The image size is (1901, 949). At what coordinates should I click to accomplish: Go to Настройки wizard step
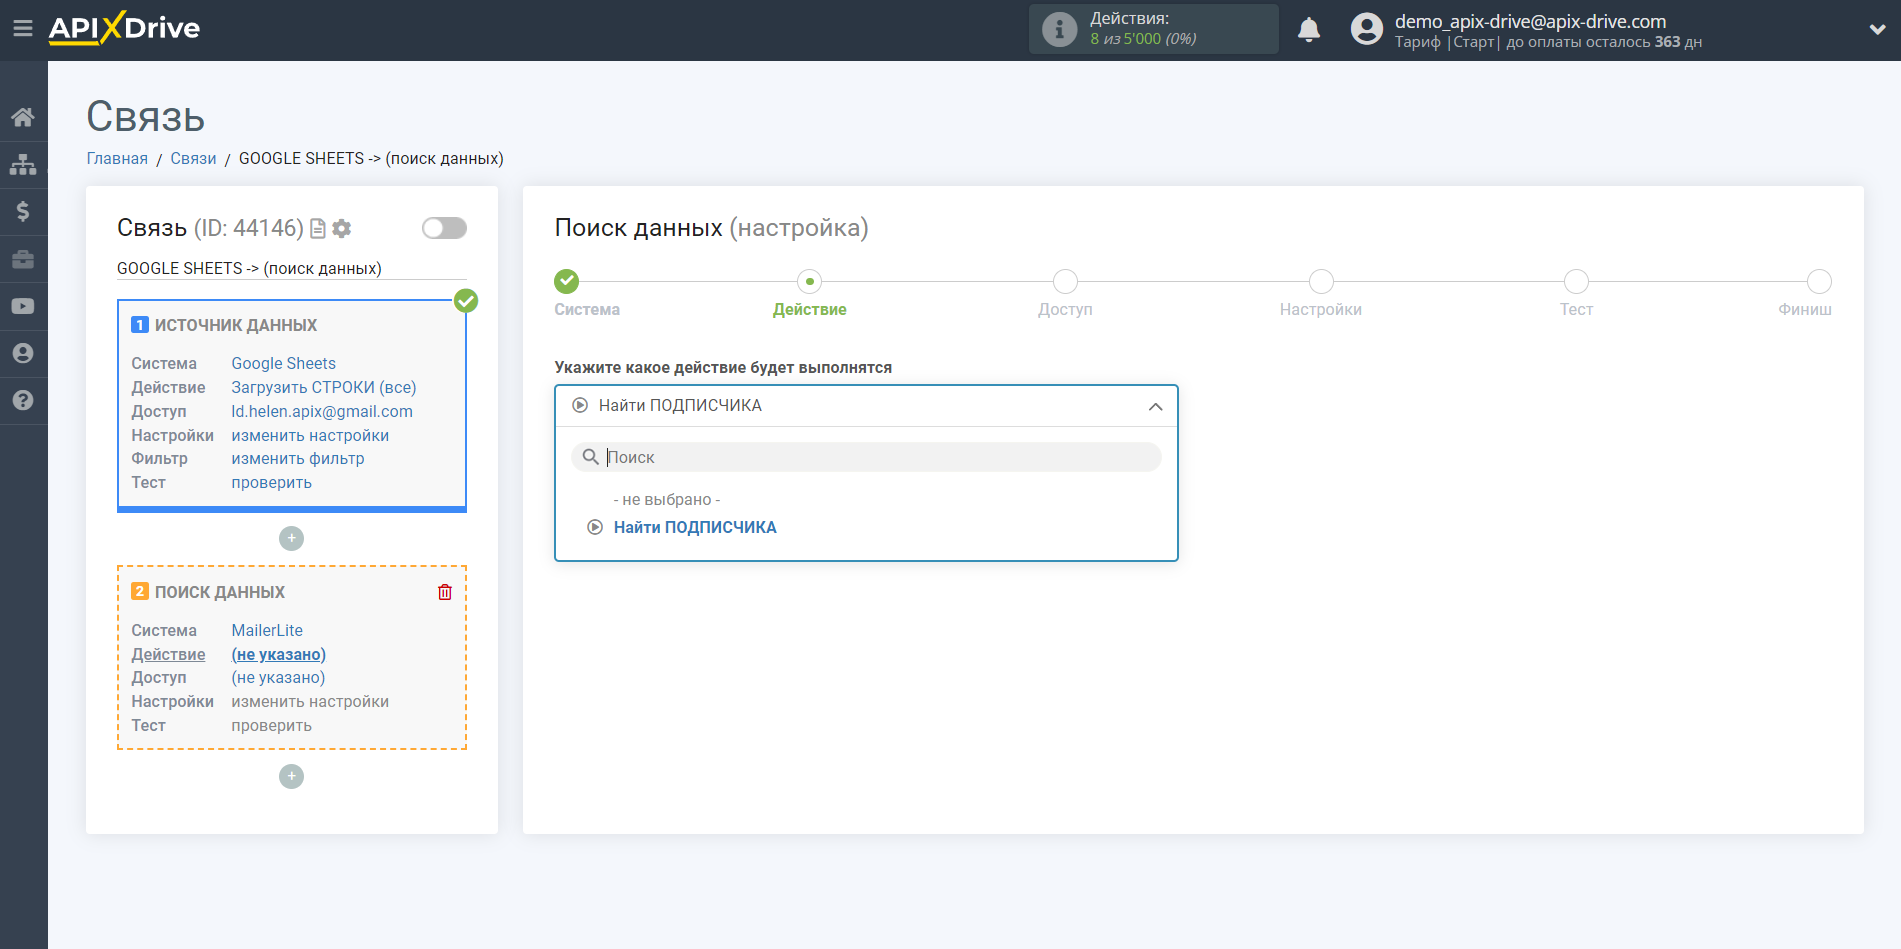1321,281
